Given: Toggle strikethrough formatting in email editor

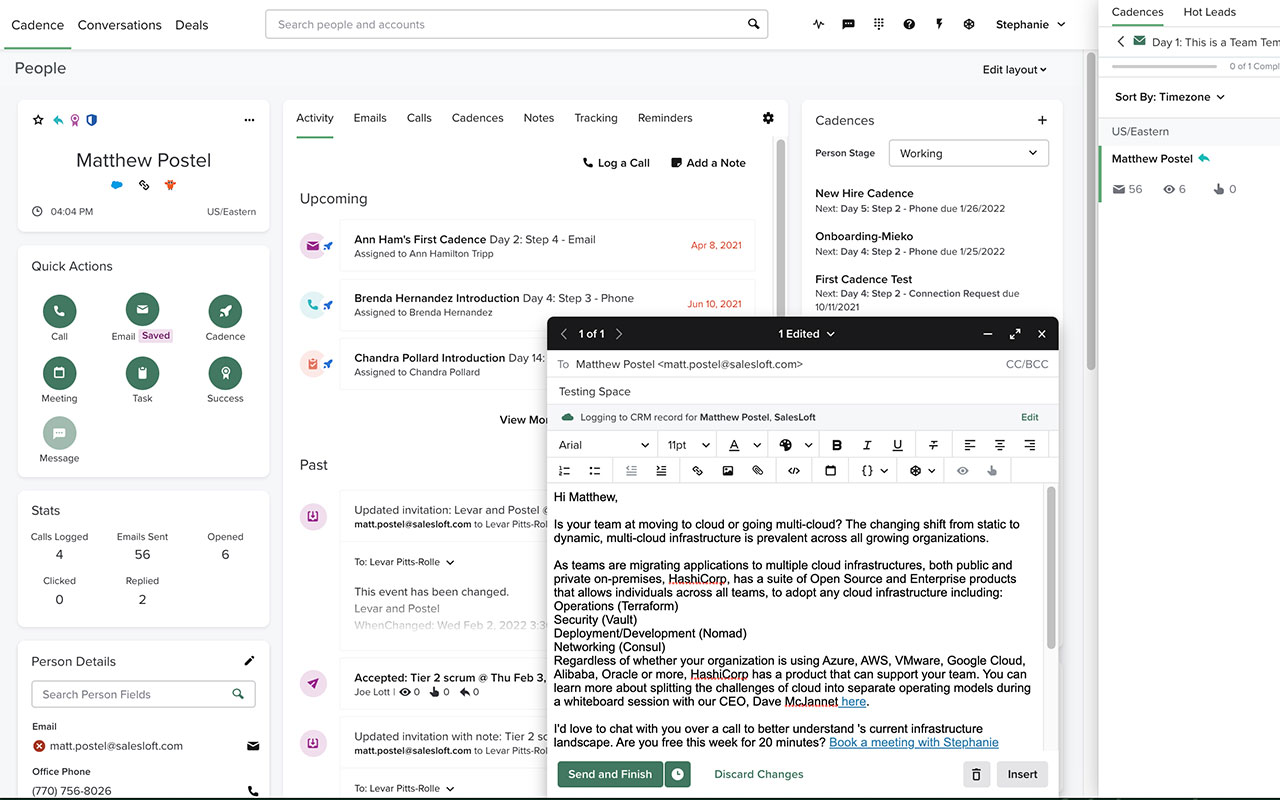Looking at the screenshot, I should tap(933, 445).
